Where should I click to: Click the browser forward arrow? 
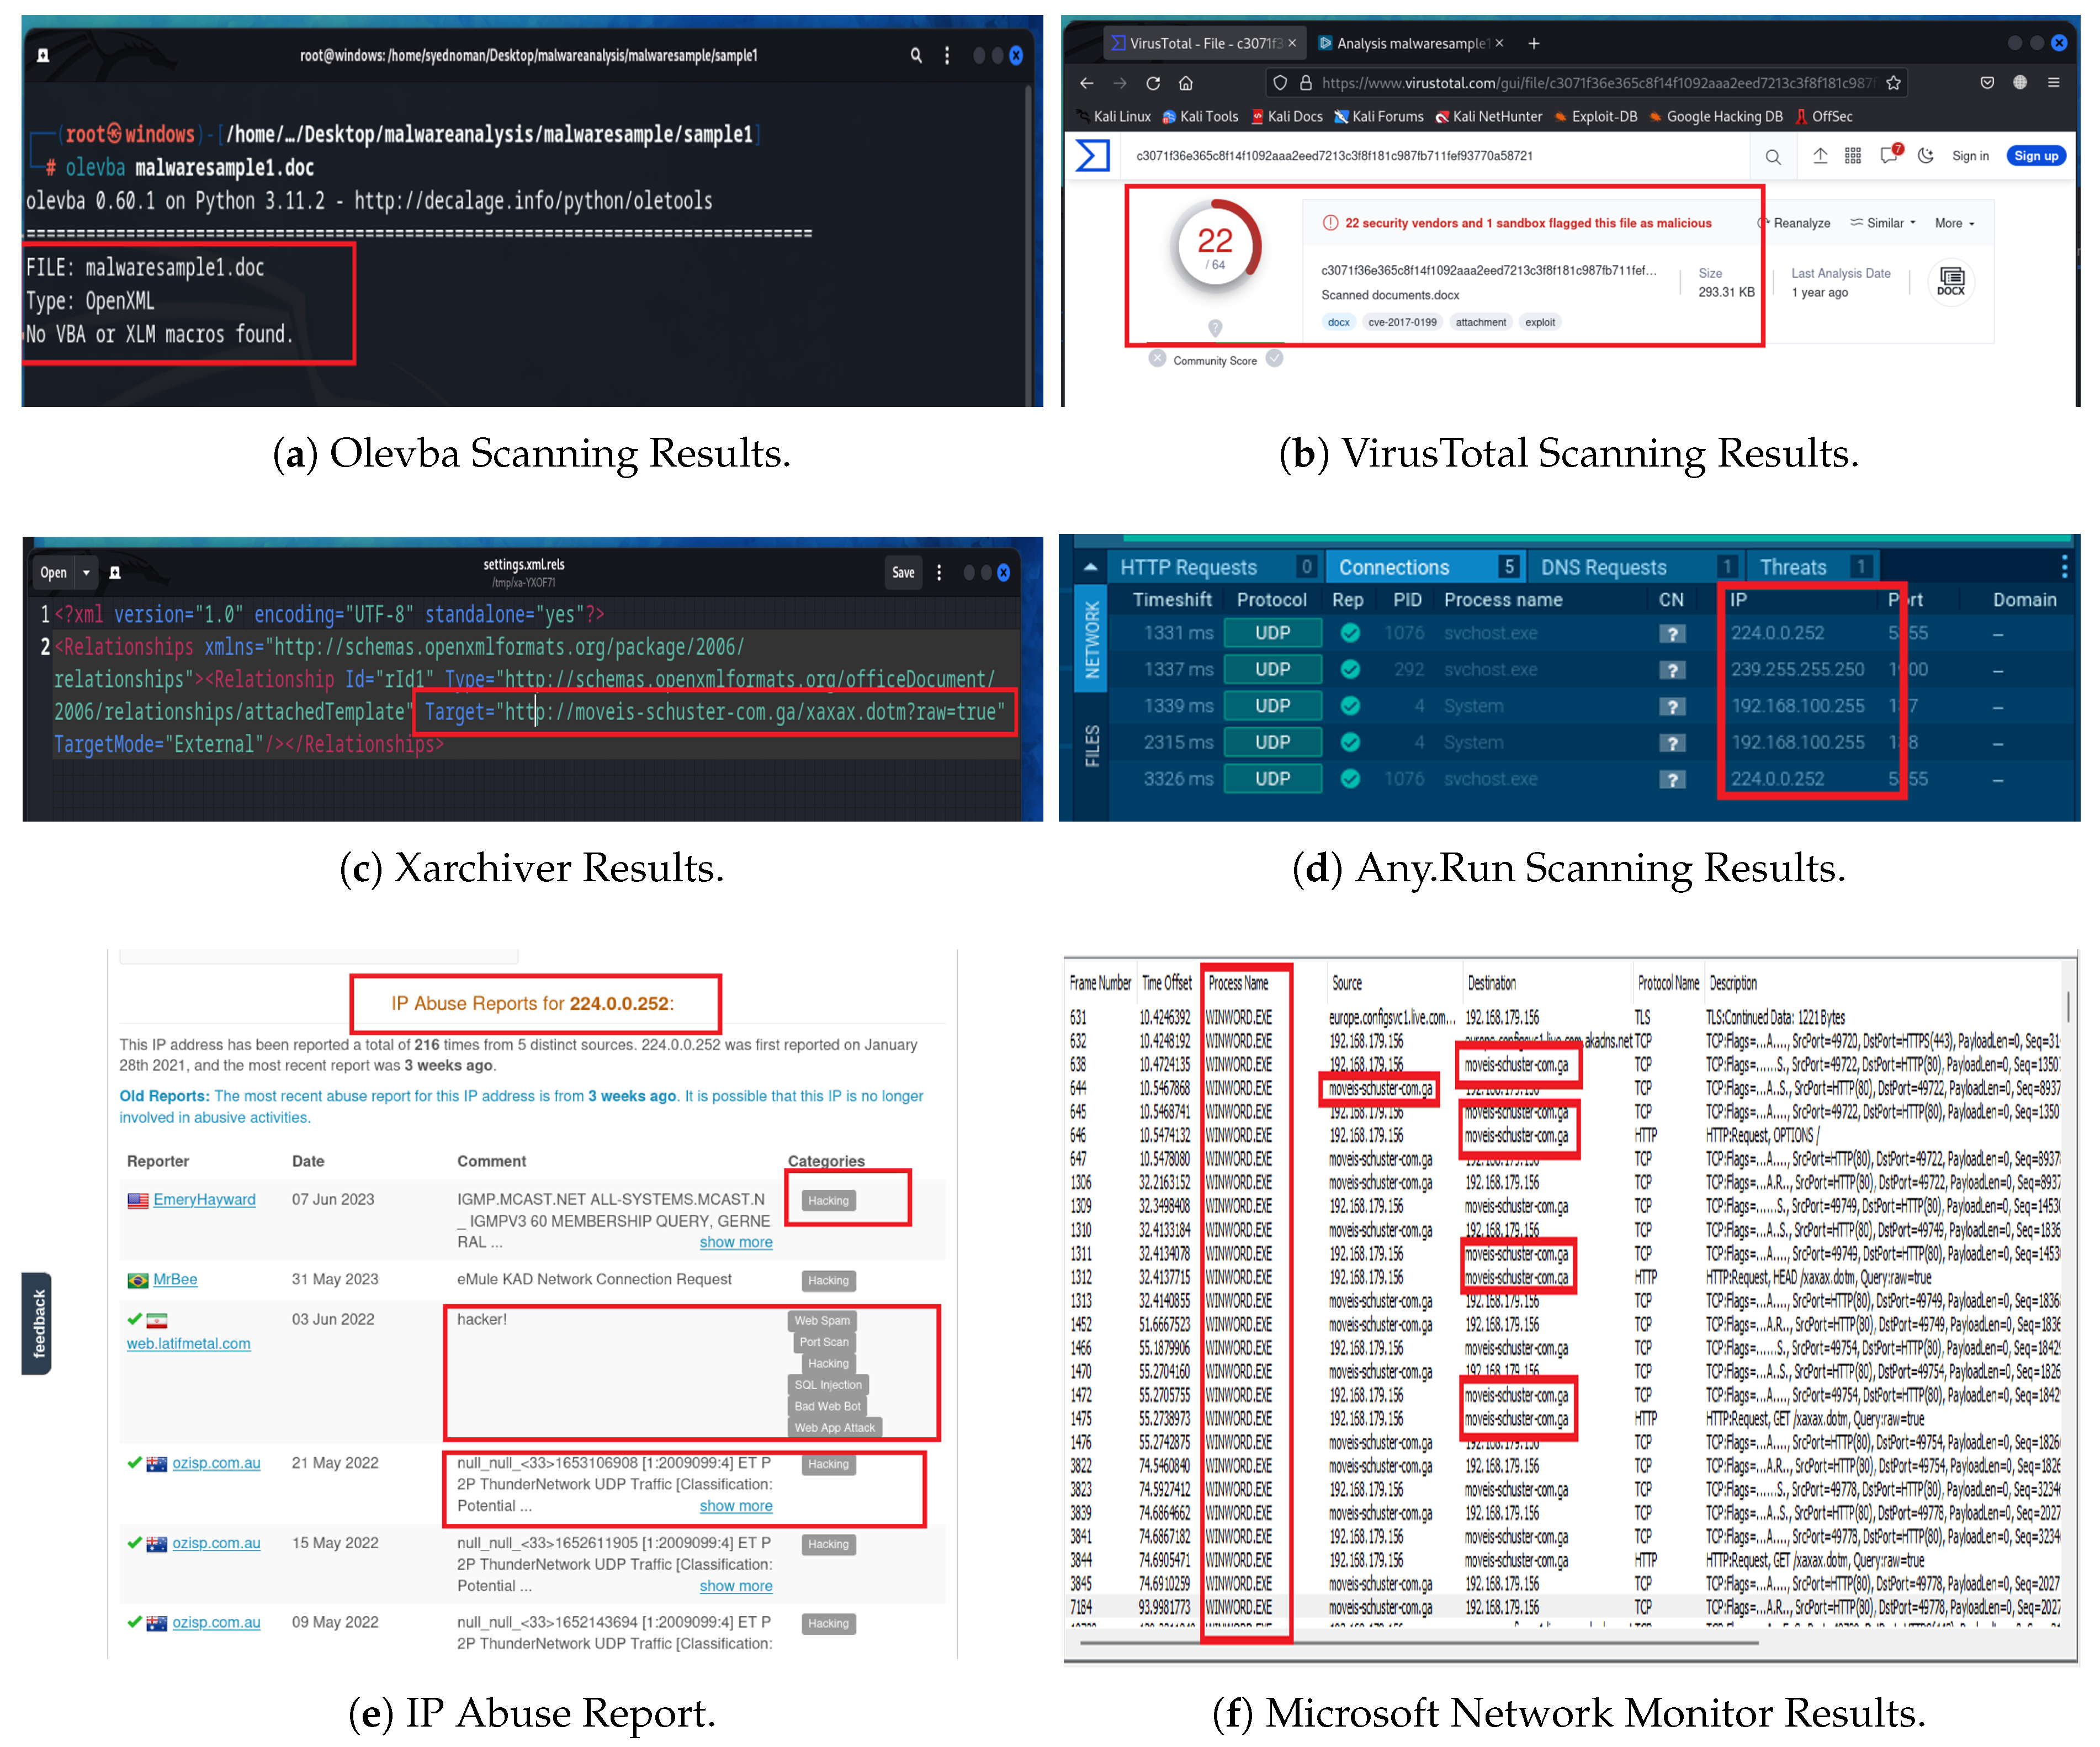[x=1120, y=83]
